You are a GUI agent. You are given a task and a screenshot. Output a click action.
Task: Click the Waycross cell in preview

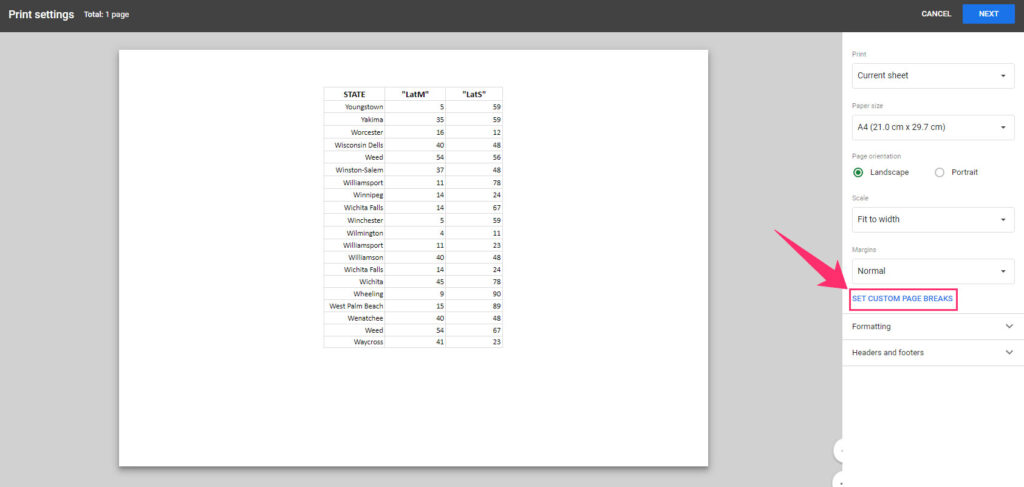[354, 342]
